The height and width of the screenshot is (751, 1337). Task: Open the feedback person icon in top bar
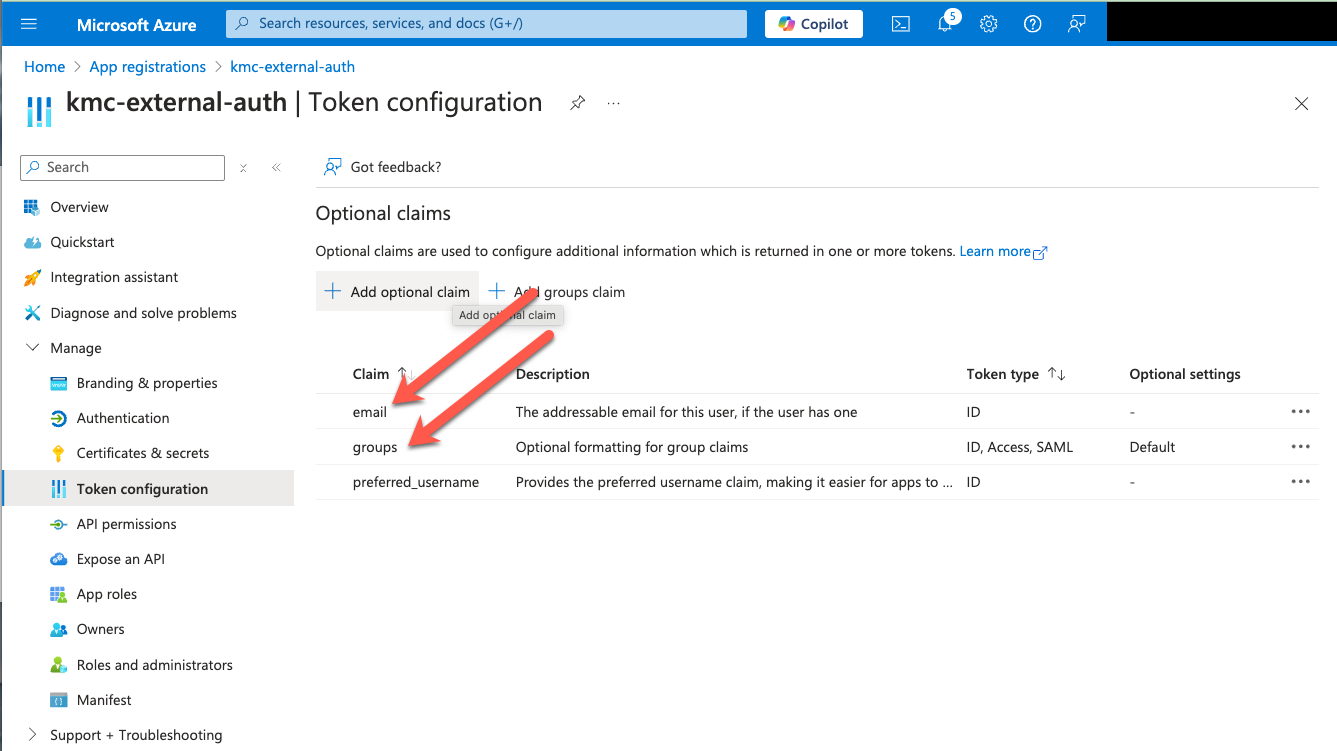click(1076, 23)
